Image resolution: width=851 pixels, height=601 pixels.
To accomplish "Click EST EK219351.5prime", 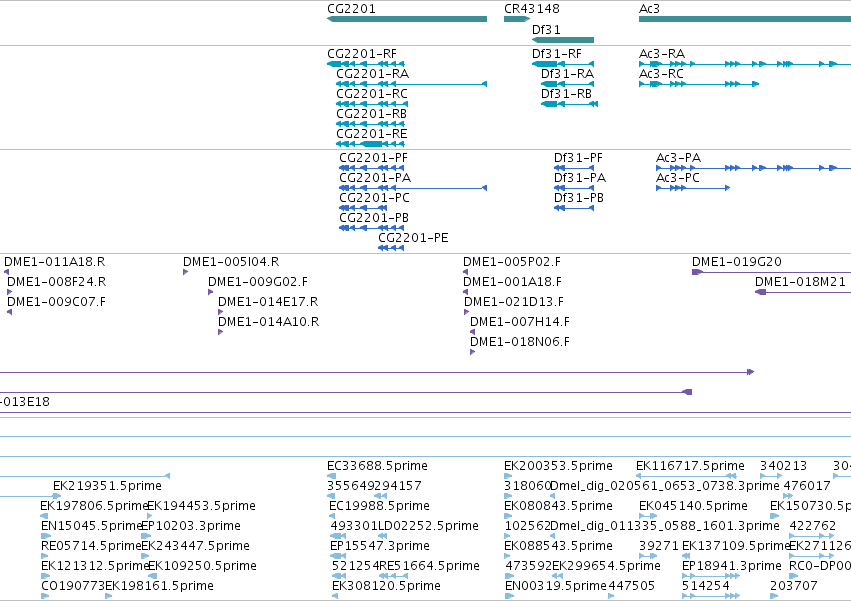I will [107, 486].
